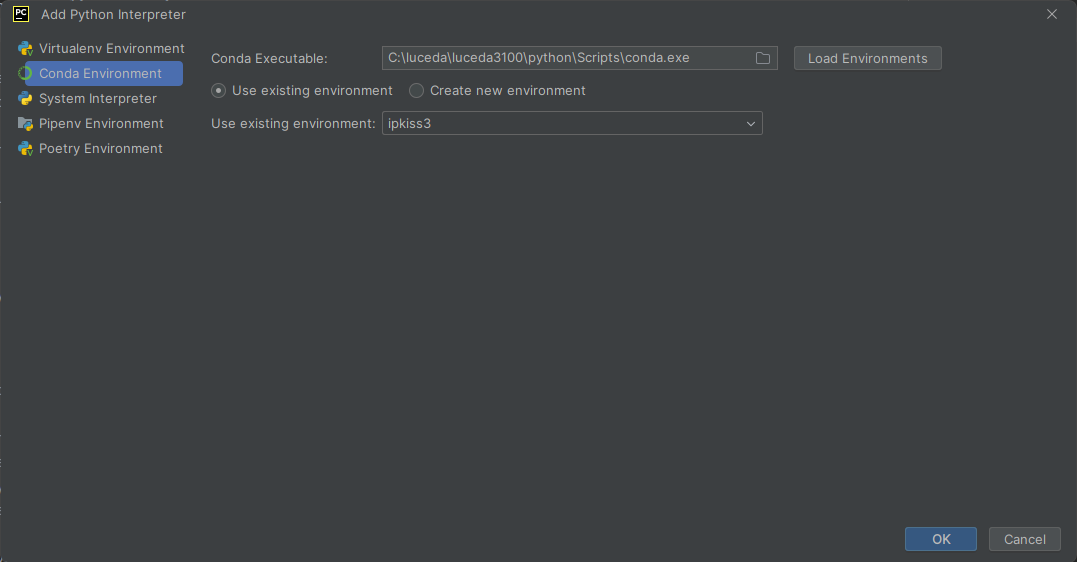Image resolution: width=1077 pixels, height=562 pixels.
Task: Choose System Interpreter from the sidebar list
Action: point(97,98)
